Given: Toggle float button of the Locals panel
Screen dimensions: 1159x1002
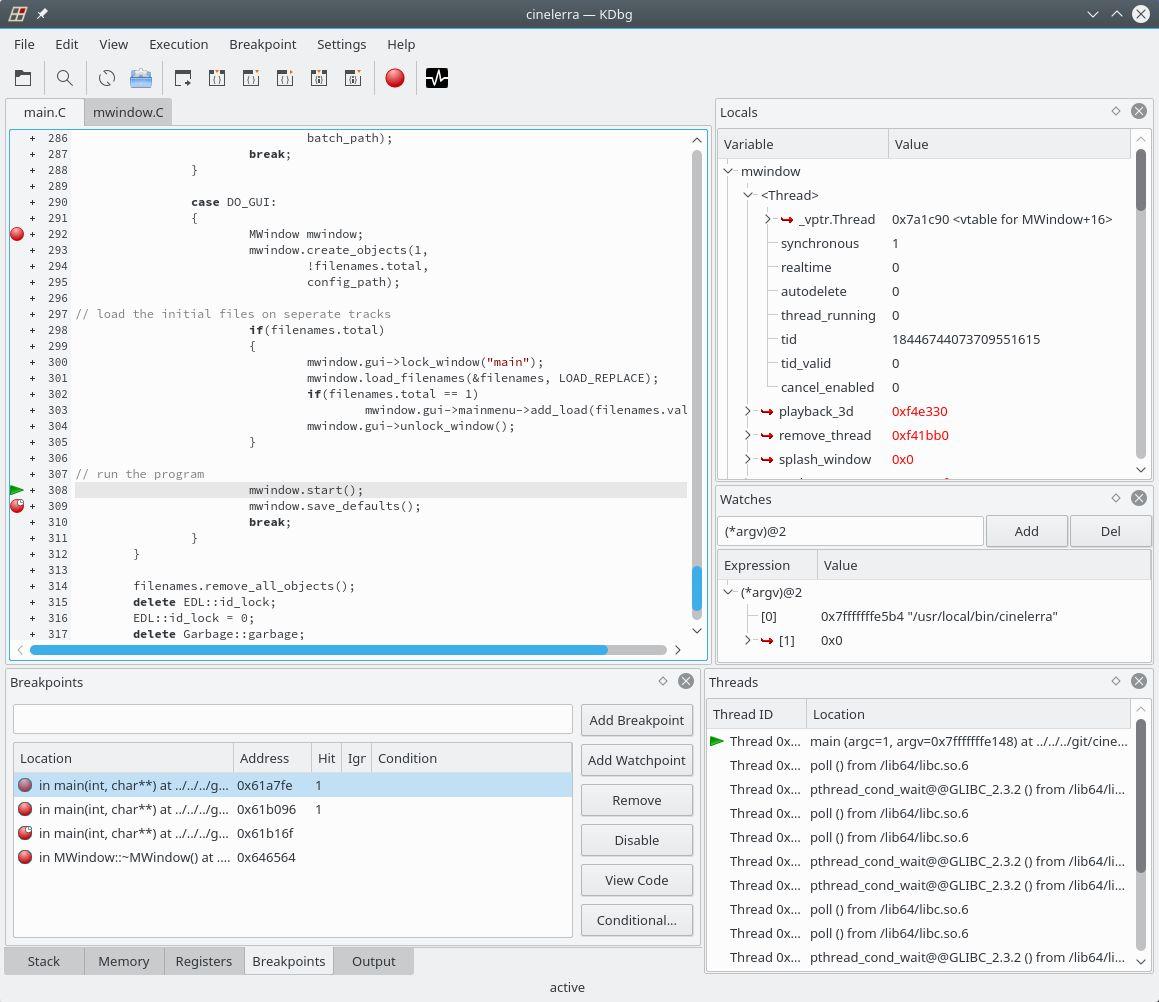Looking at the screenshot, I should [1116, 111].
